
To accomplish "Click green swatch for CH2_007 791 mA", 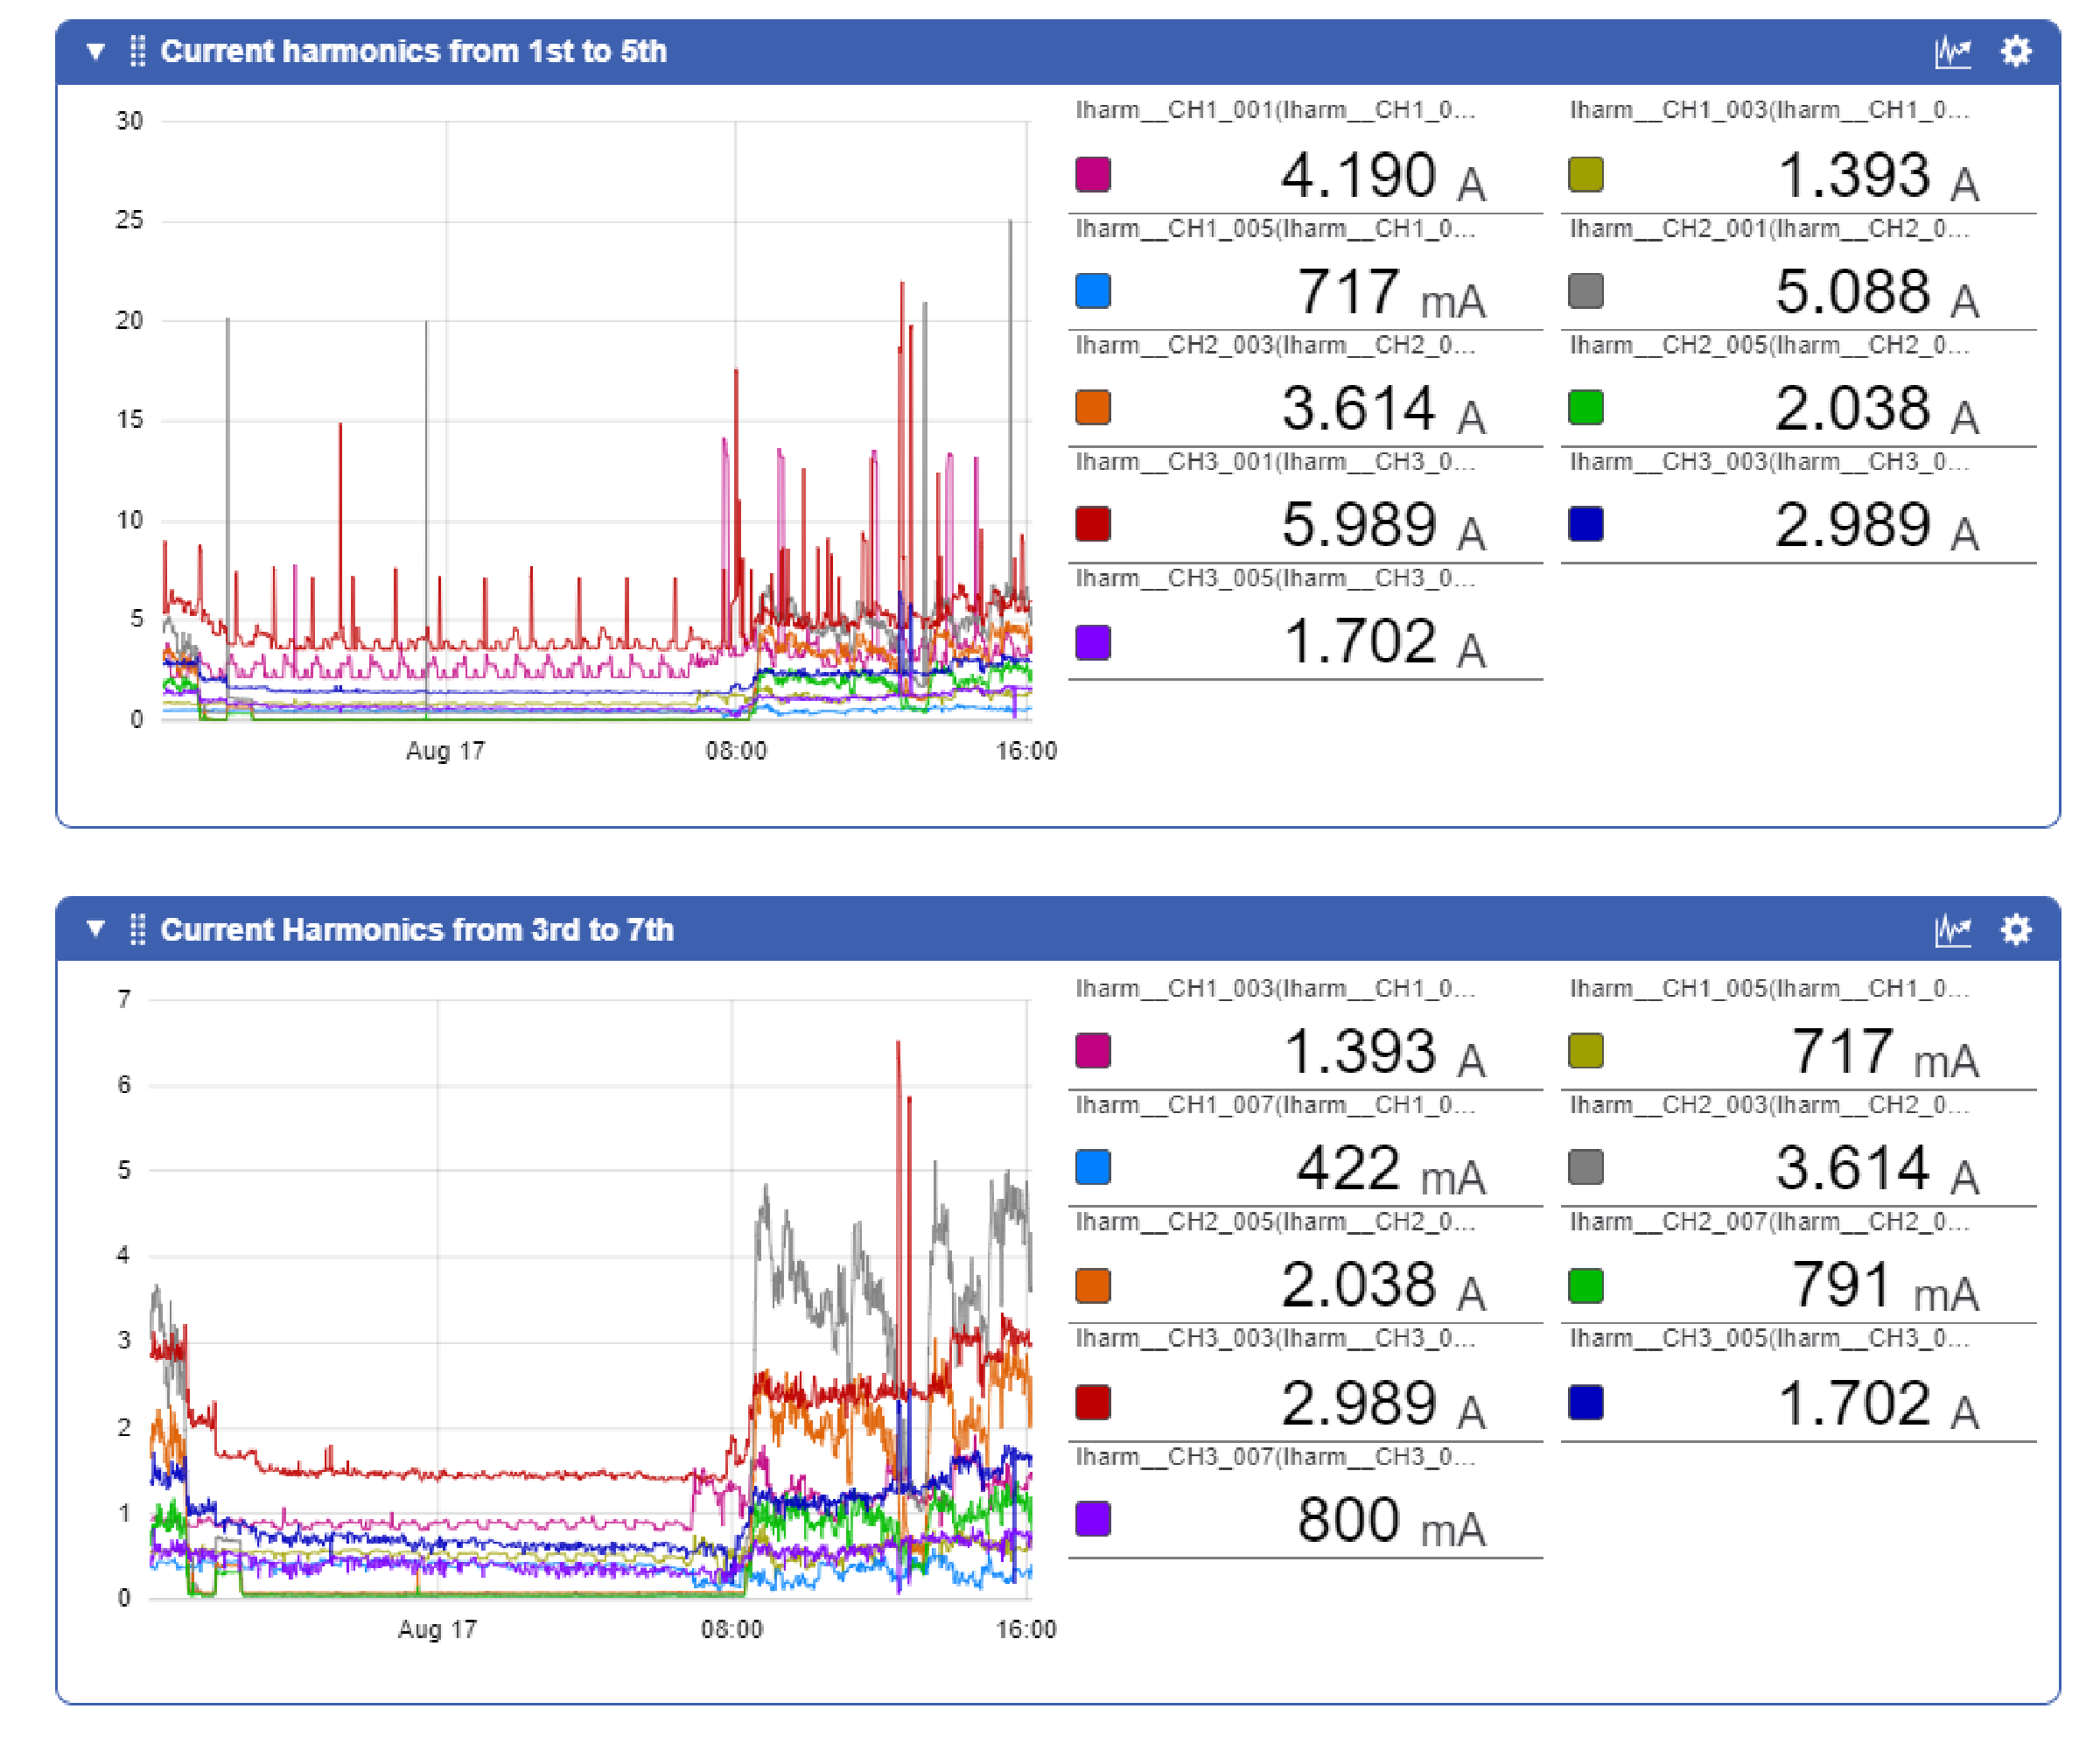I will tap(1586, 1285).
